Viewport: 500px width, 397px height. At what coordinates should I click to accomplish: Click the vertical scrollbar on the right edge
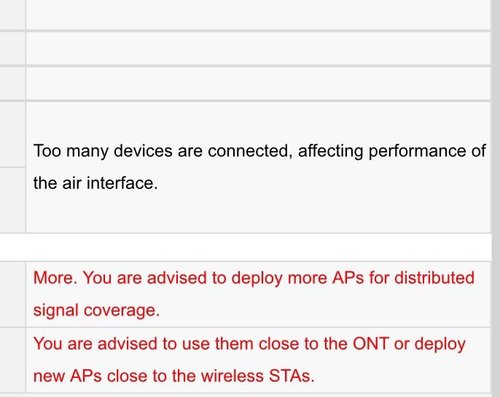click(496, 198)
